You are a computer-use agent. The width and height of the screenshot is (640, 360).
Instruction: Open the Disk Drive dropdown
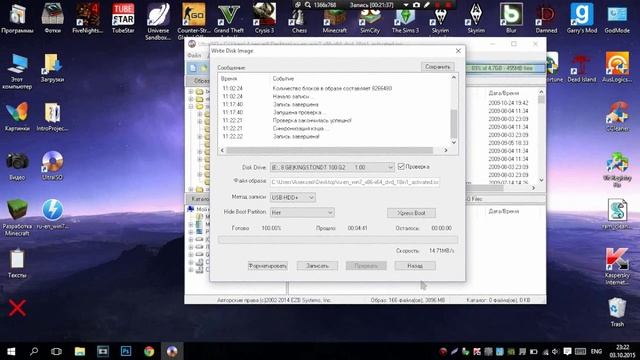(332, 167)
